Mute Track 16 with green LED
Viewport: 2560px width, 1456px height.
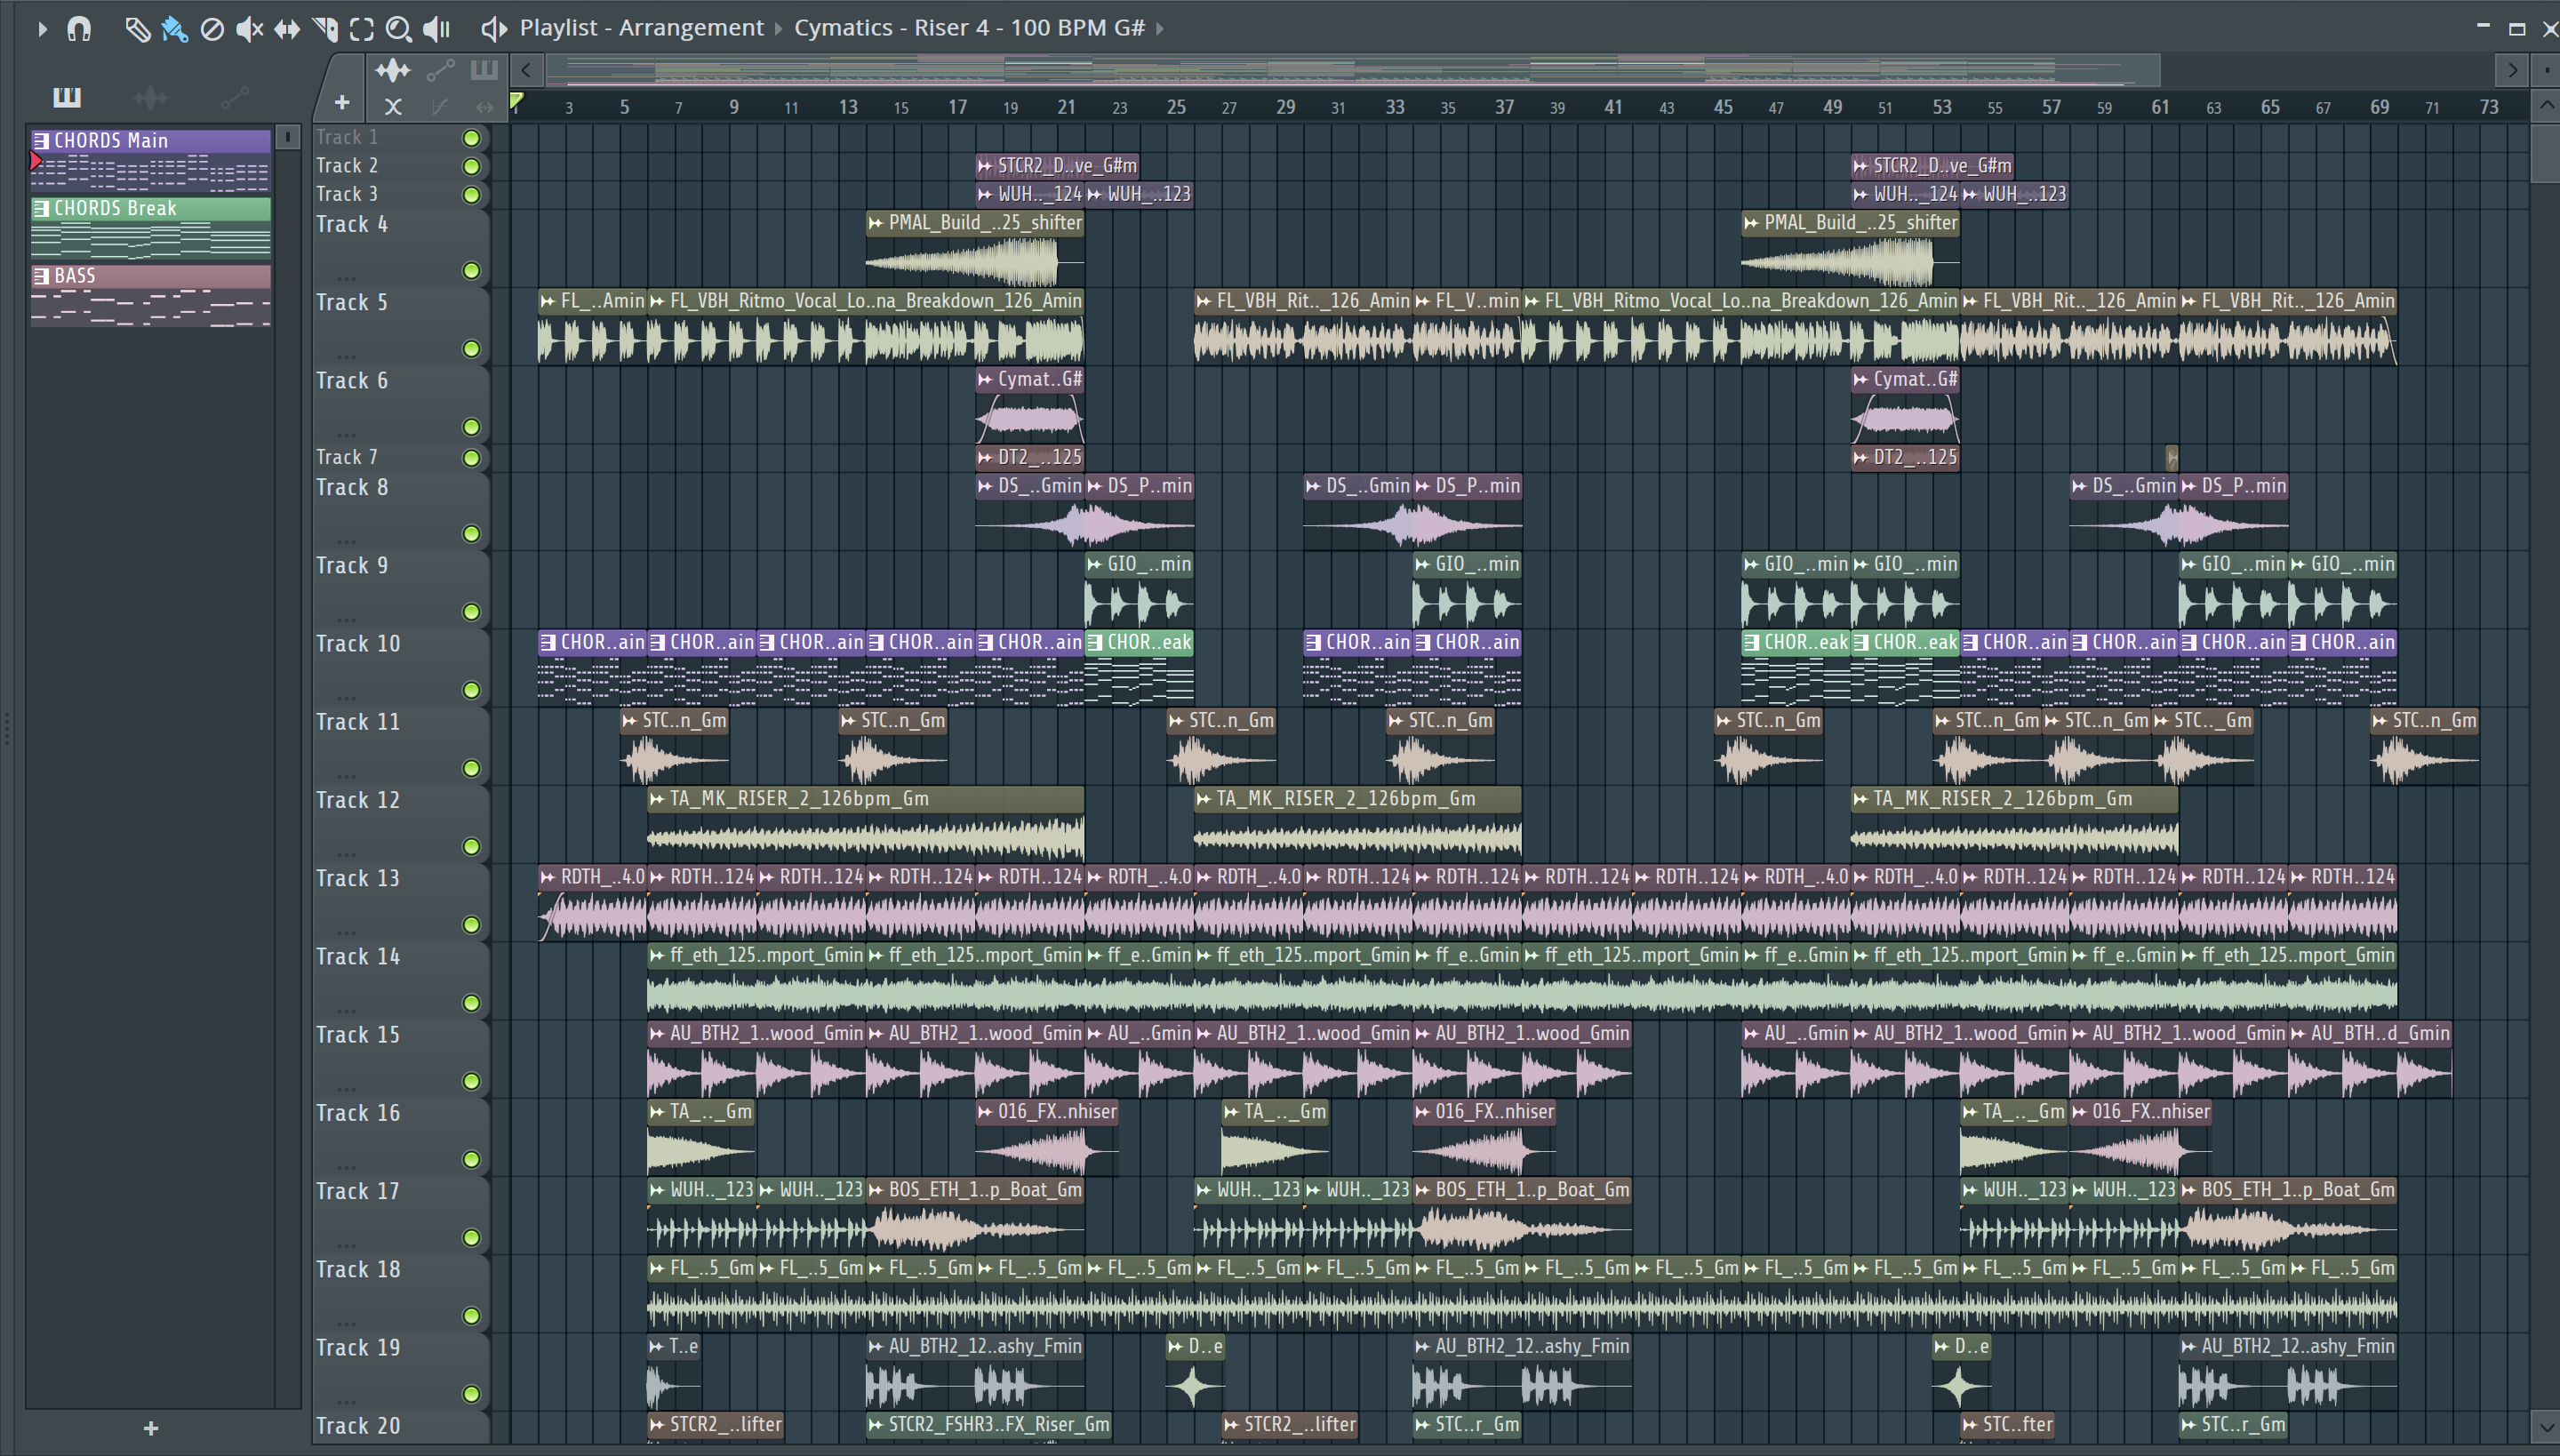click(471, 1160)
